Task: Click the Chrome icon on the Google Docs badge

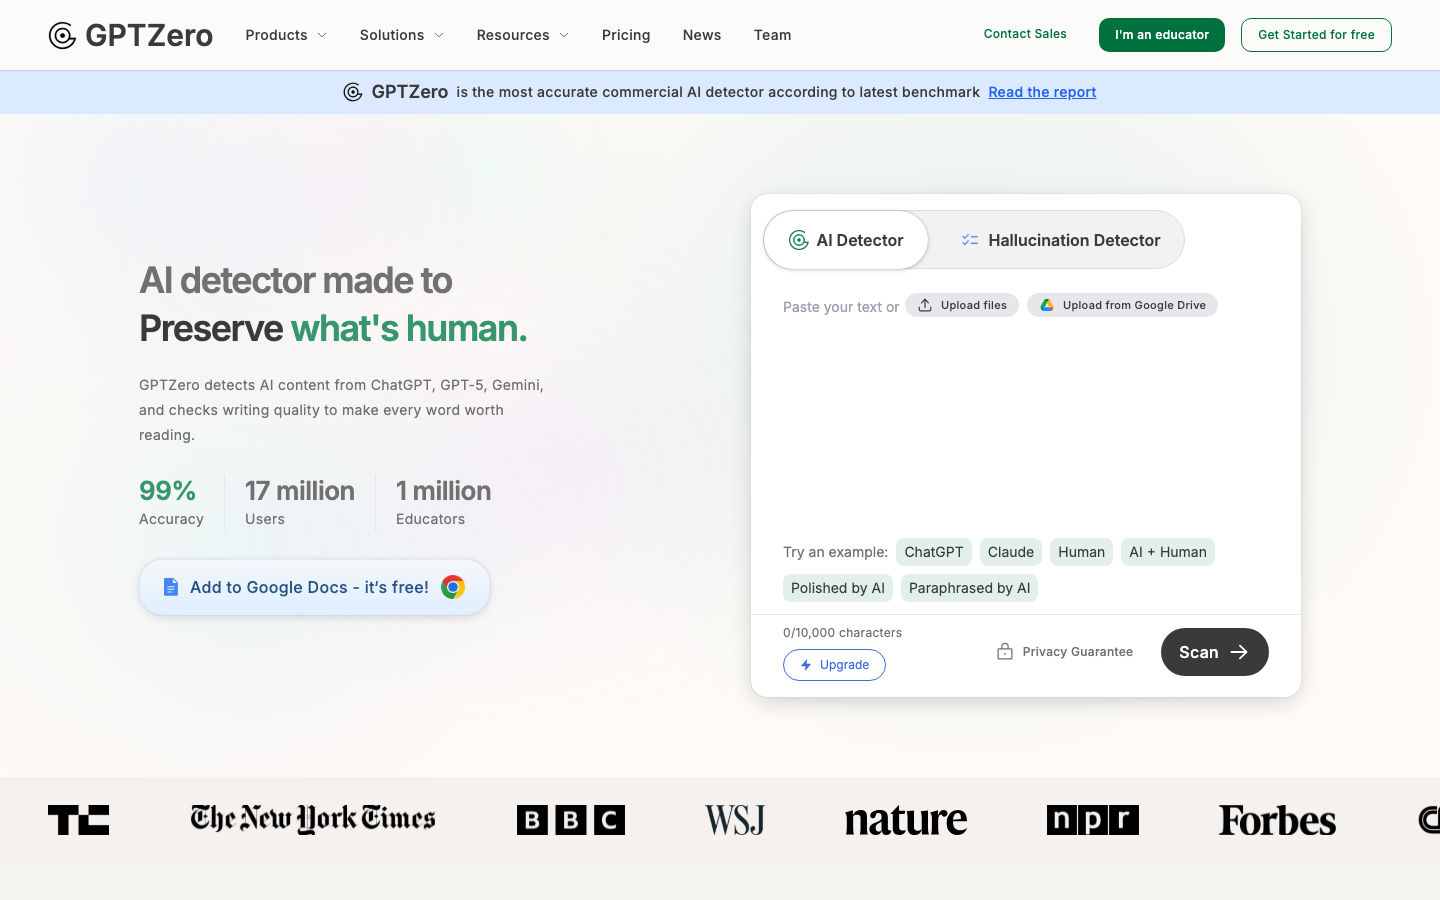Action: (x=453, y=587)
